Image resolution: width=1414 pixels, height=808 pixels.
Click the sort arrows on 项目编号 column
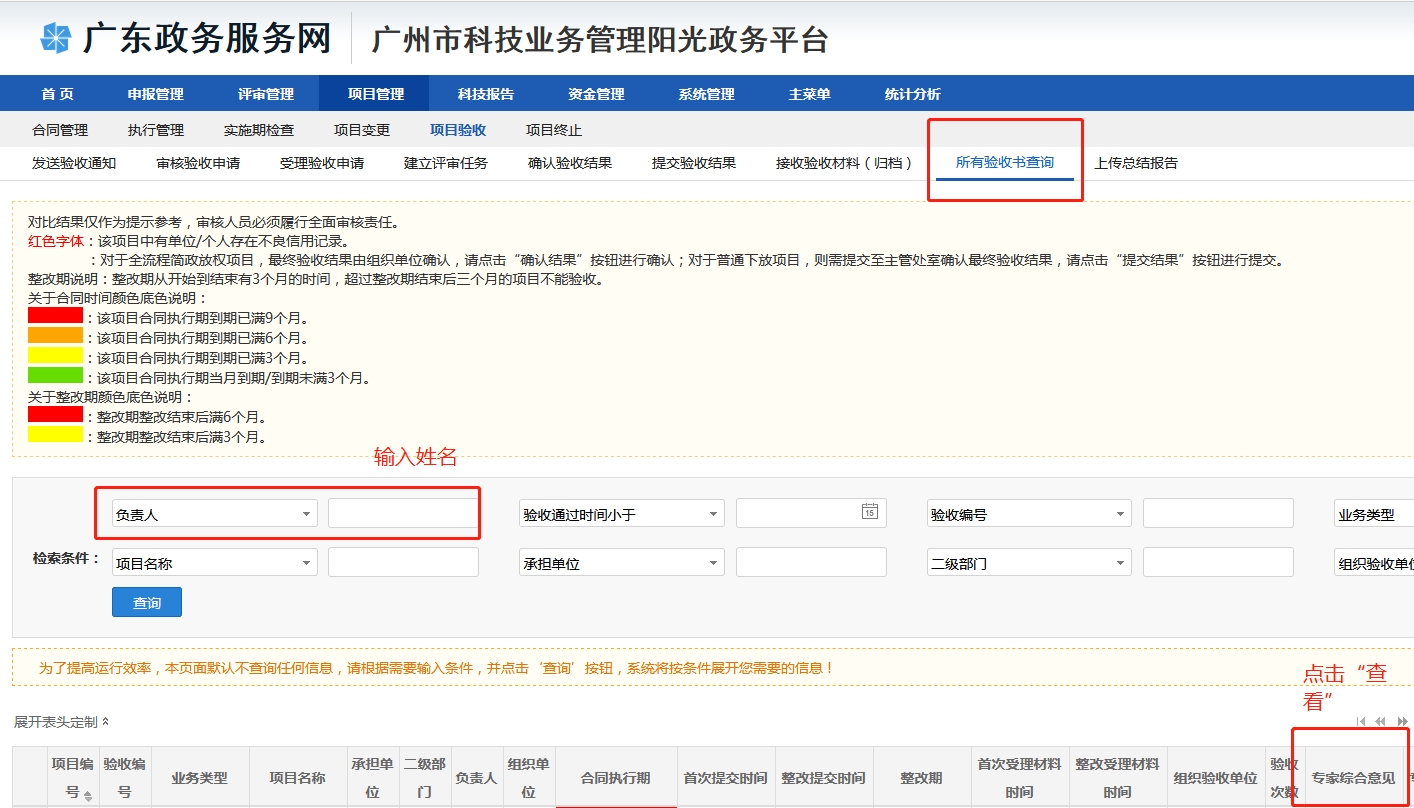click(x=88, y=796)
